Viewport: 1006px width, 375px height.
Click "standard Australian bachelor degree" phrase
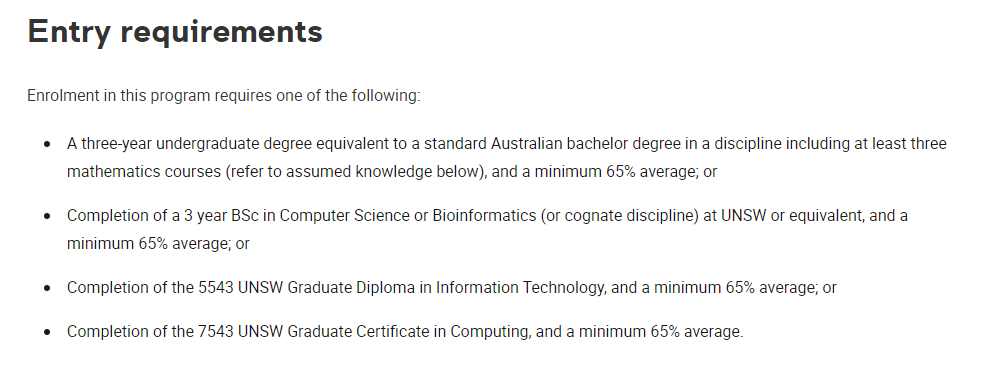pyautogui.click(x=526, y=144)
